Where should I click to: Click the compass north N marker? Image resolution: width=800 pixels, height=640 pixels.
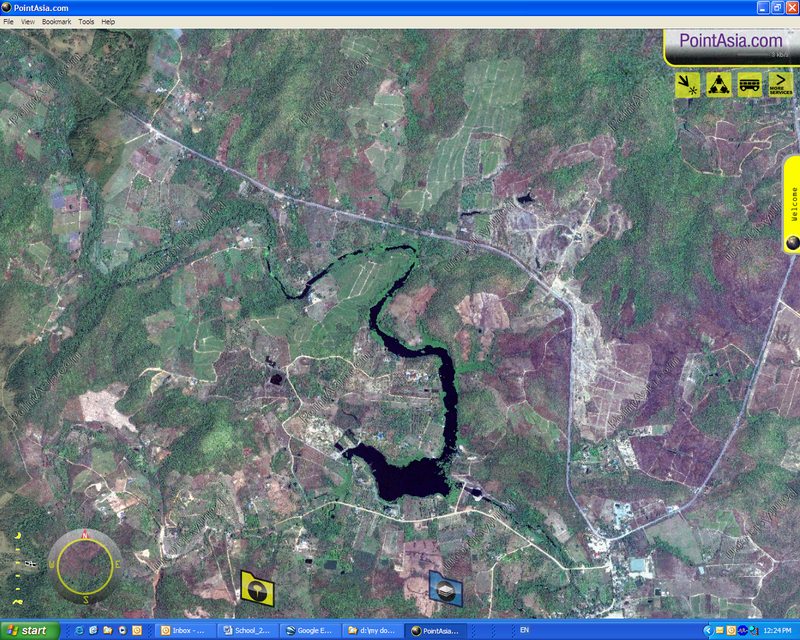point(86,536)
